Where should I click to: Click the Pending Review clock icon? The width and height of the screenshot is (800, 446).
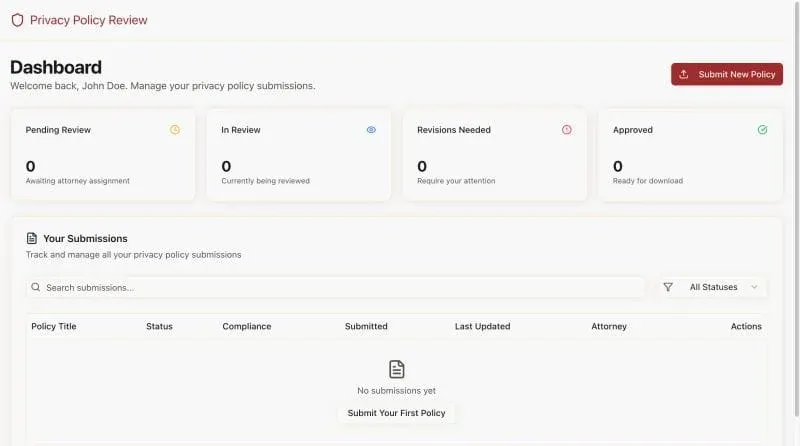(175, 130)
